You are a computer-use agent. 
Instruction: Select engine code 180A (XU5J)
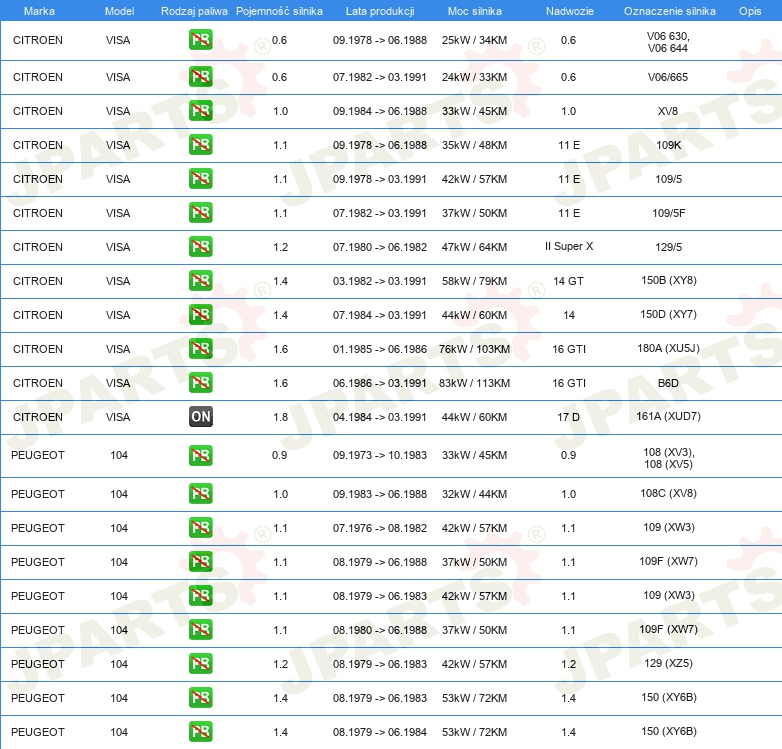(x=668, y=348)
